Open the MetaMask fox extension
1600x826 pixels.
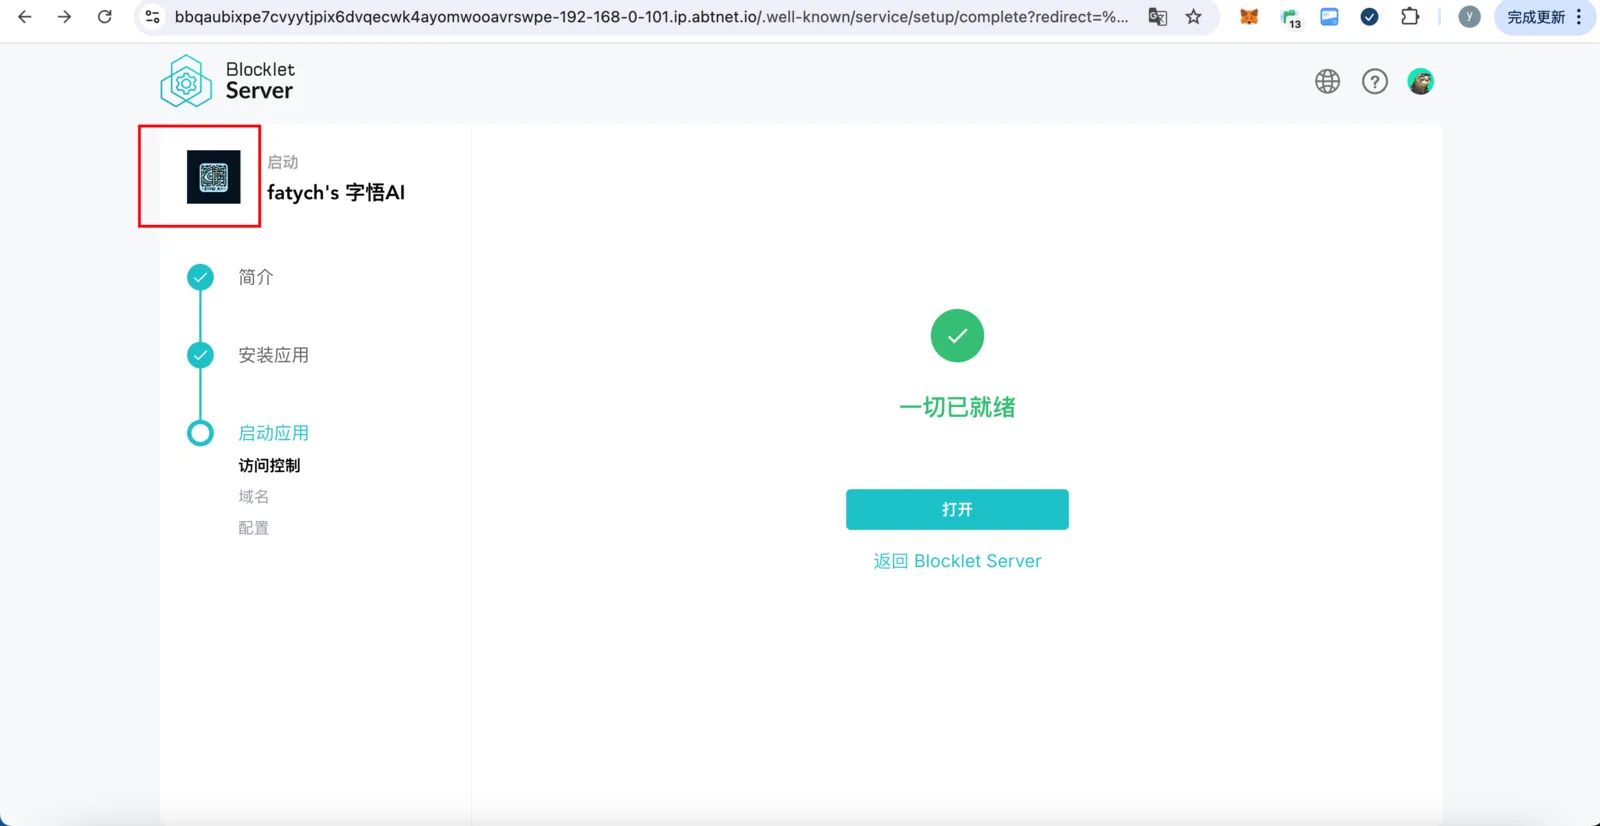(x=1249, y=17)
